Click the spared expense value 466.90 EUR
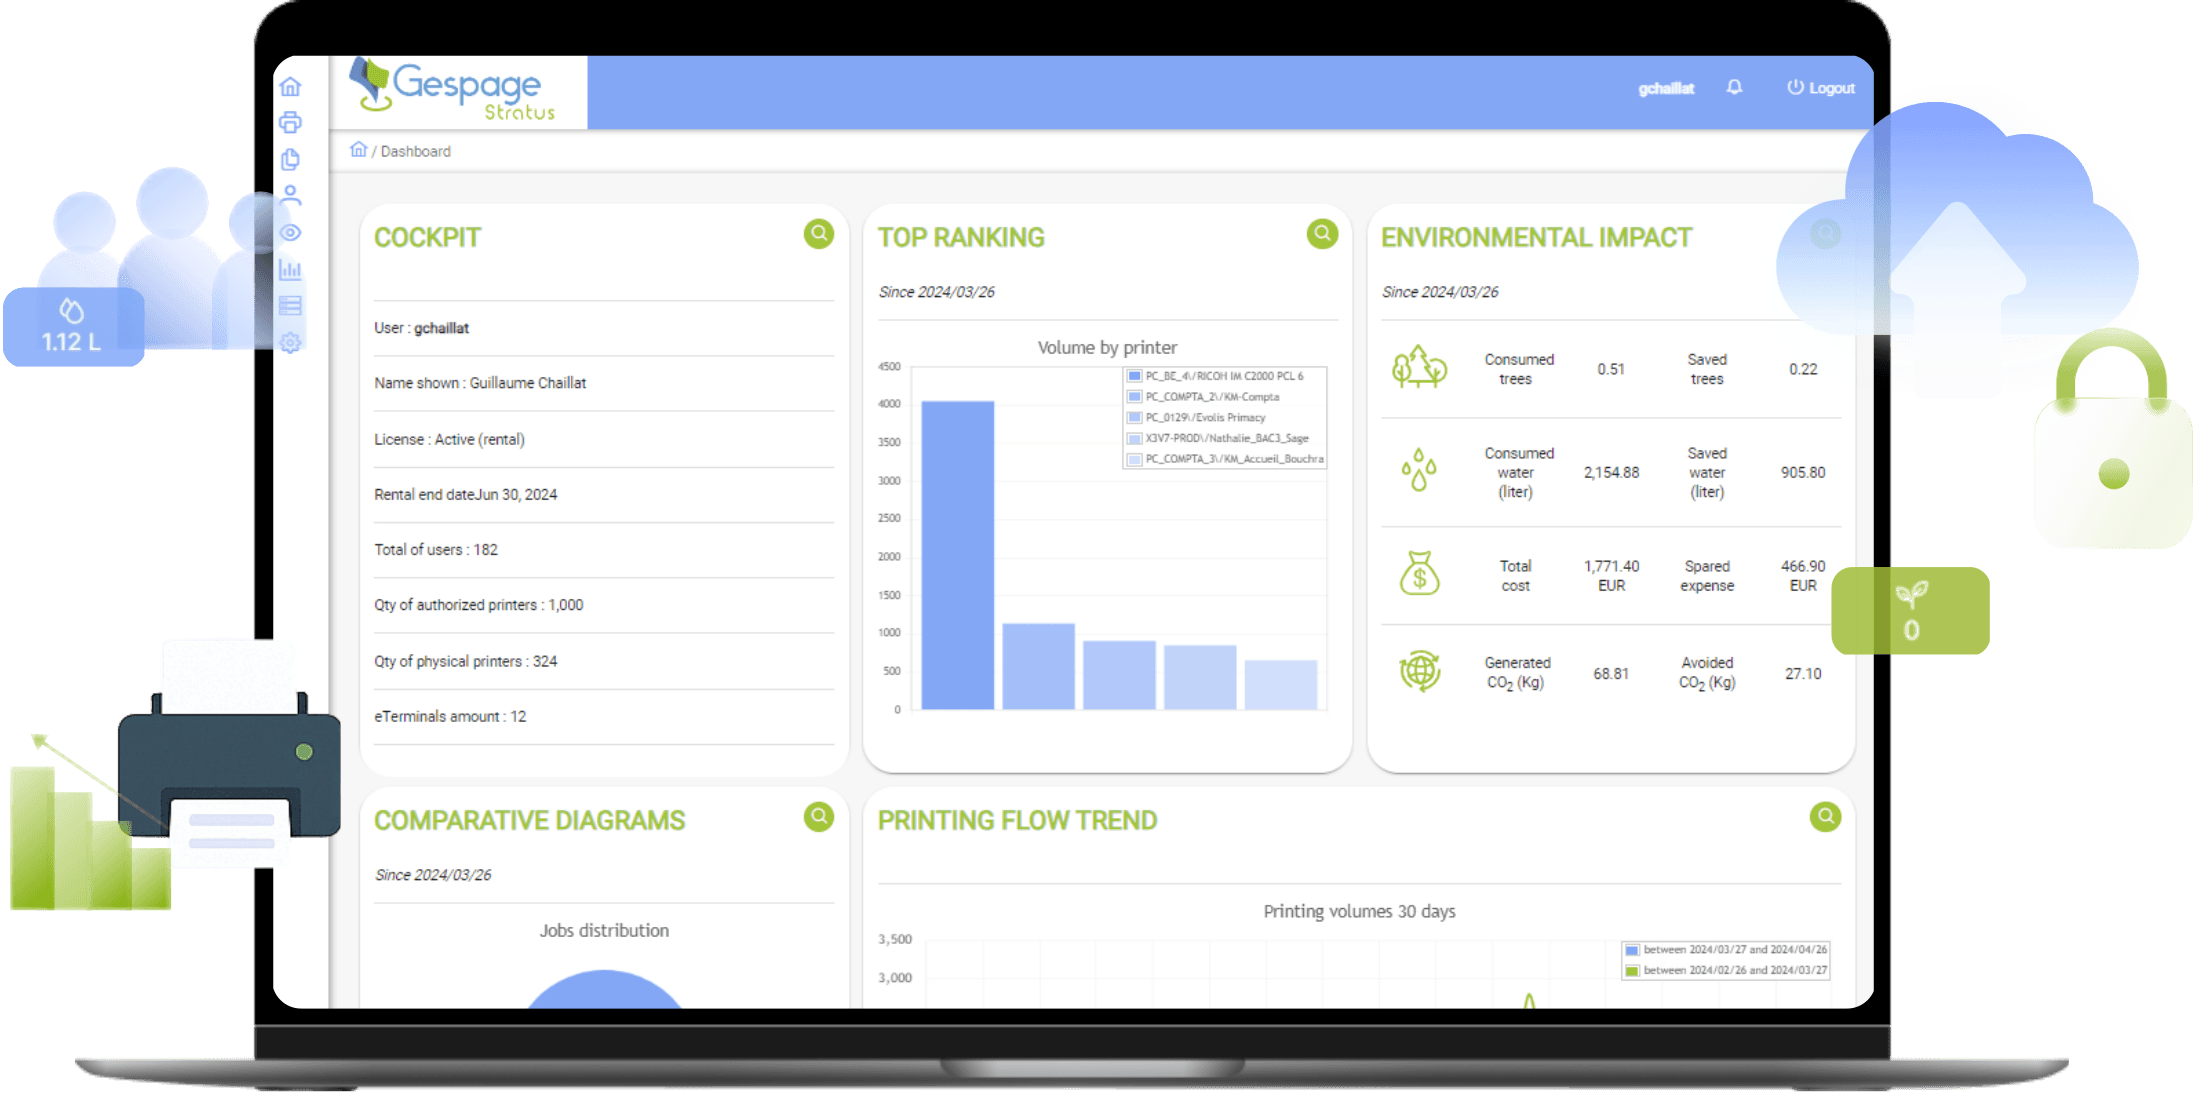Viewport: 2200px width, 1100px height. click(1803, 576)
